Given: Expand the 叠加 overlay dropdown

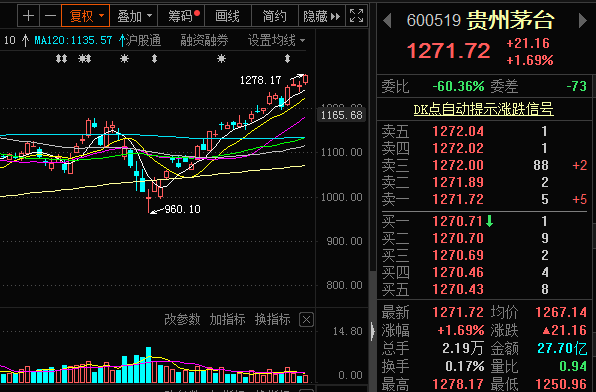Looking at the screenshot, I should tap(134, 16).
